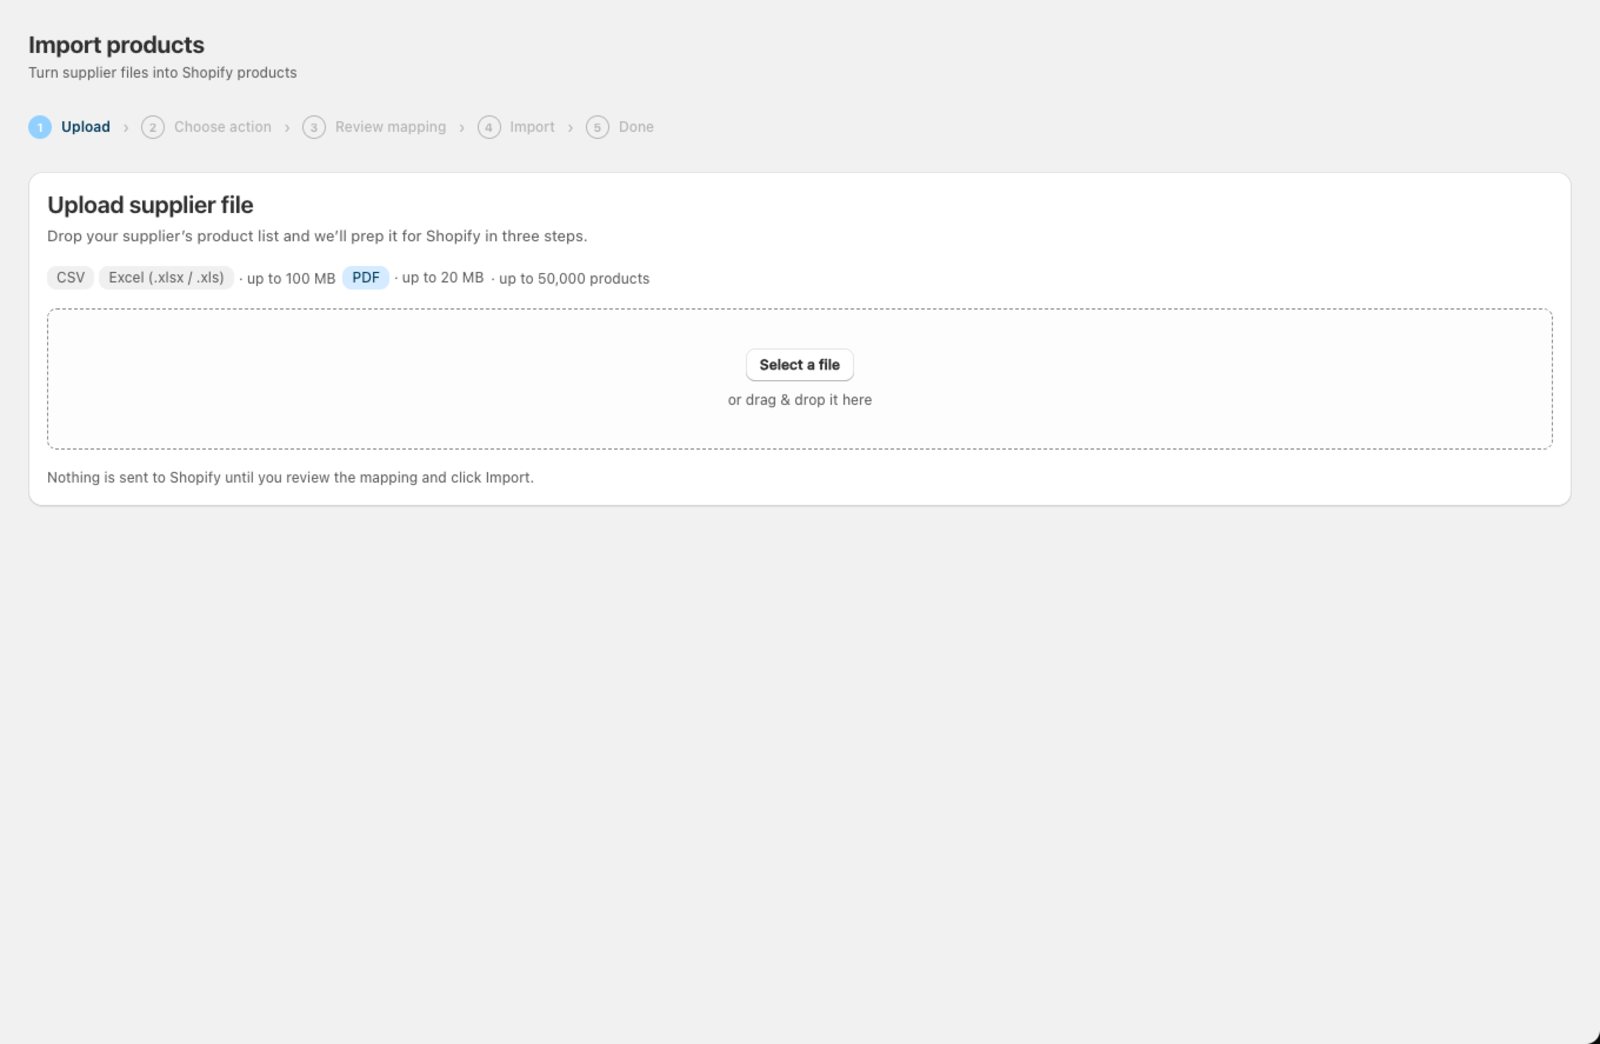Click step 2 circle icon
The image size is (1600, 1044).
point(152,127)
